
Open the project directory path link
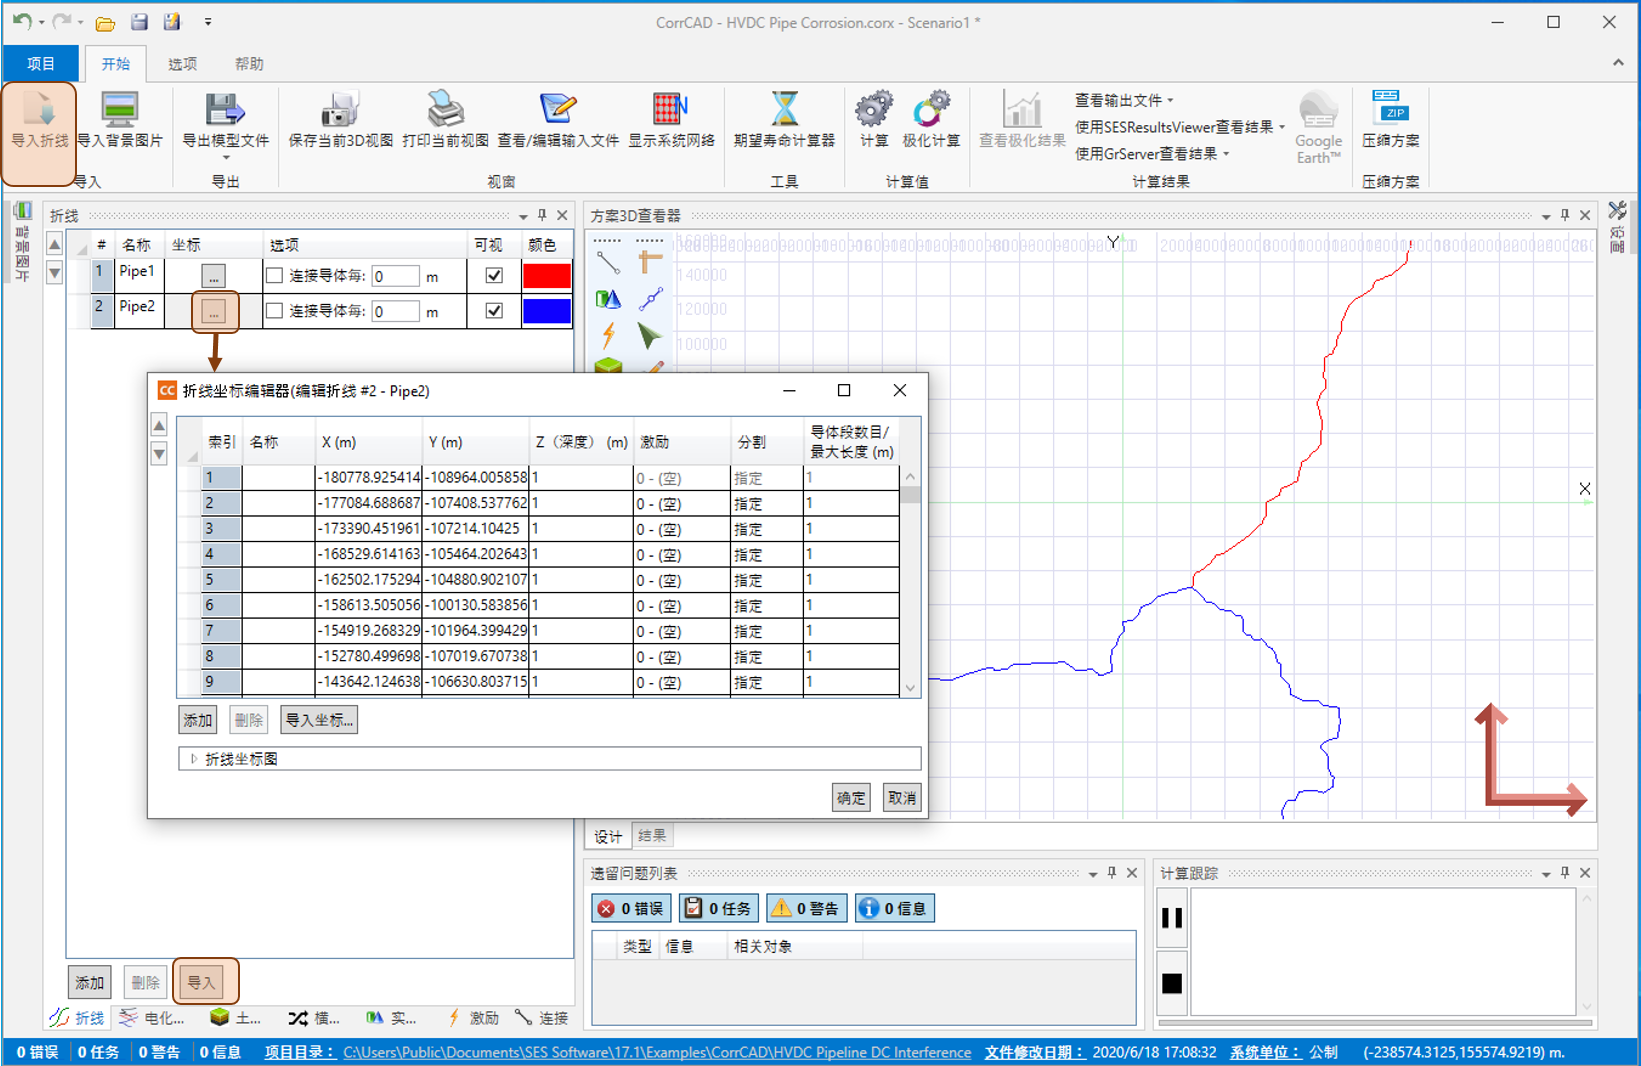click(657, 1052)
